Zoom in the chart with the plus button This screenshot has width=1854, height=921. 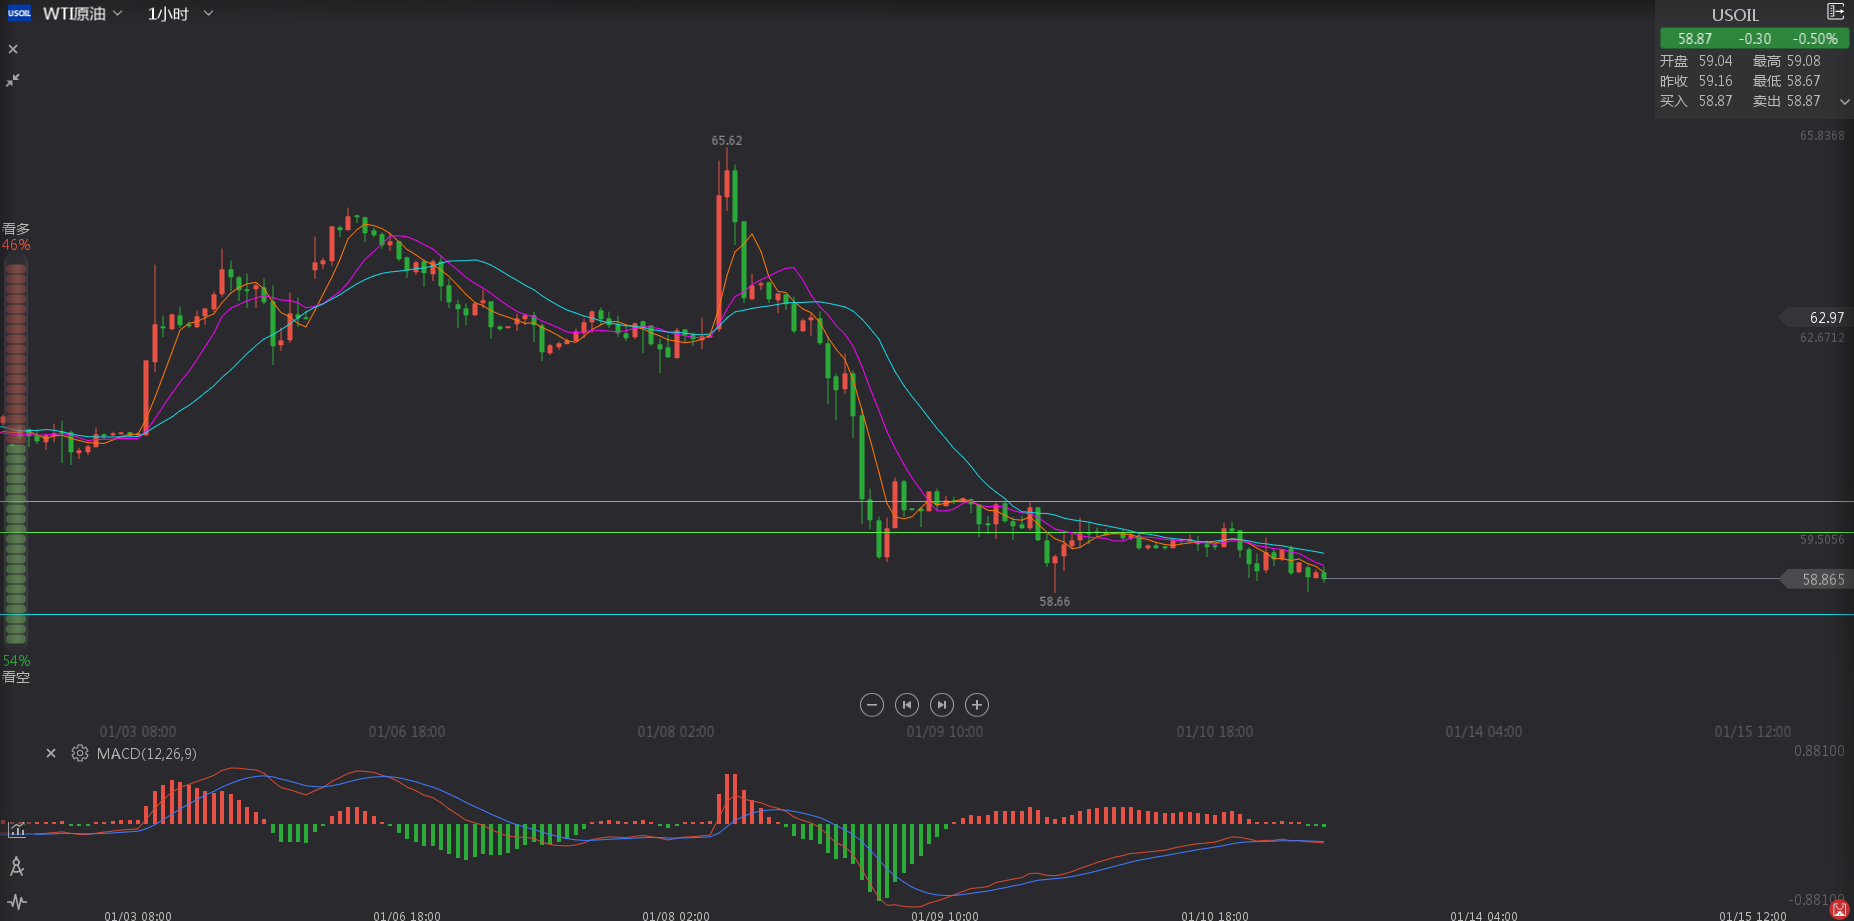click(x=977, y=705)
